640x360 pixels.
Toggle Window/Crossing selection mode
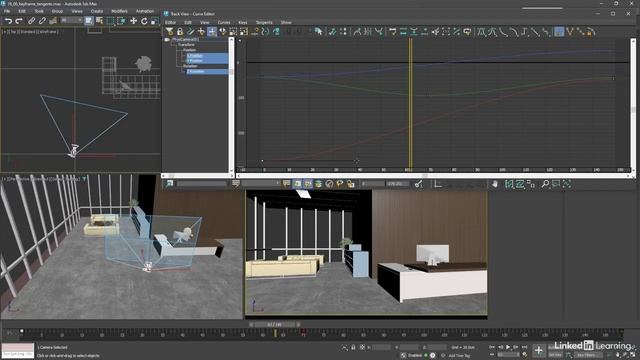[121, 20]
